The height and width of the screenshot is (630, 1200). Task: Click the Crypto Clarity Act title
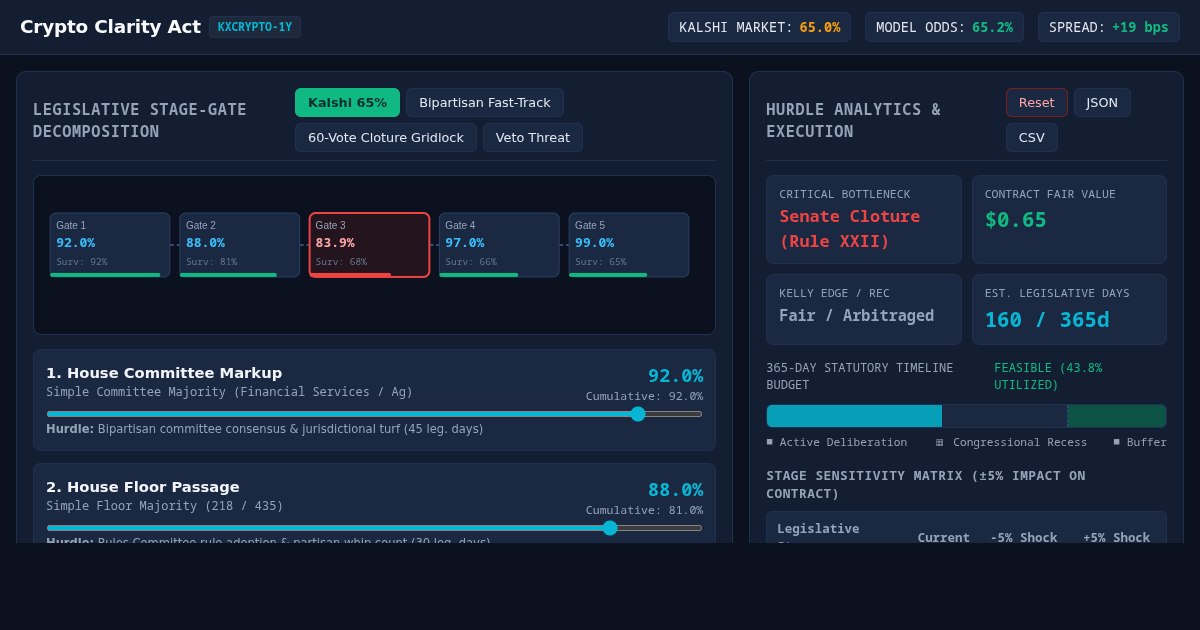point(110,27)
